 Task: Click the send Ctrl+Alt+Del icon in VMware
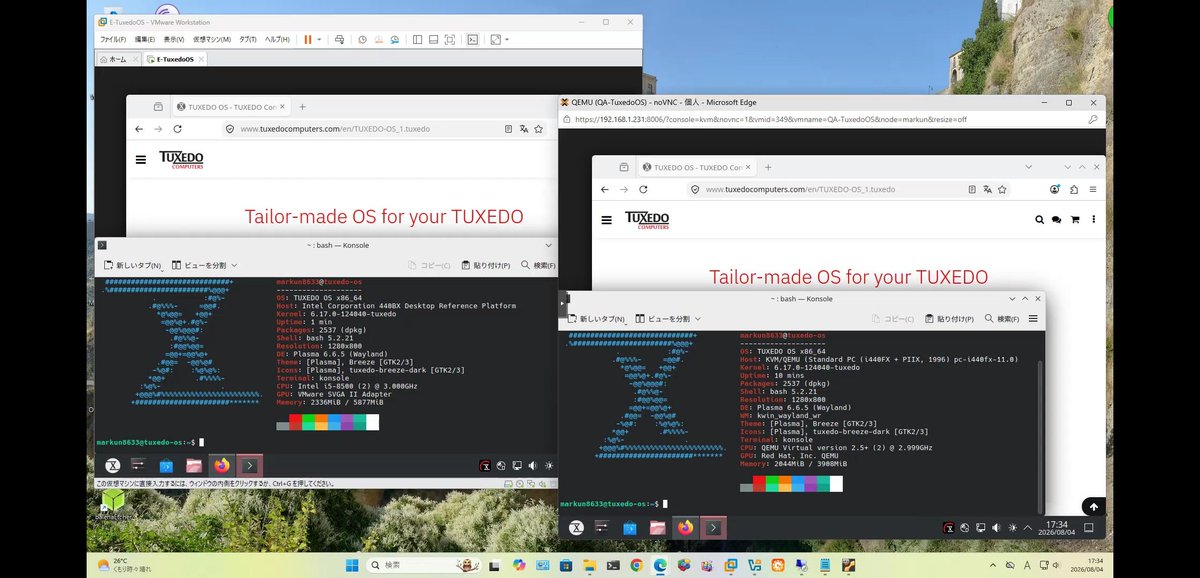339,39
